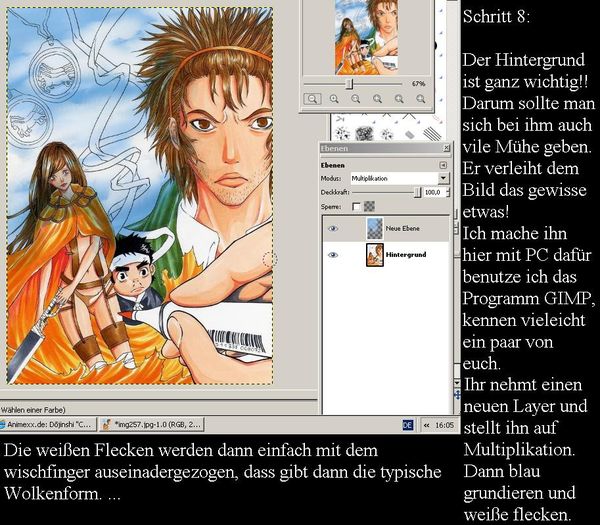Close the Ebenen dock window
The height and width of the screenshot is (525, 600).
click(x=446, y=148)
